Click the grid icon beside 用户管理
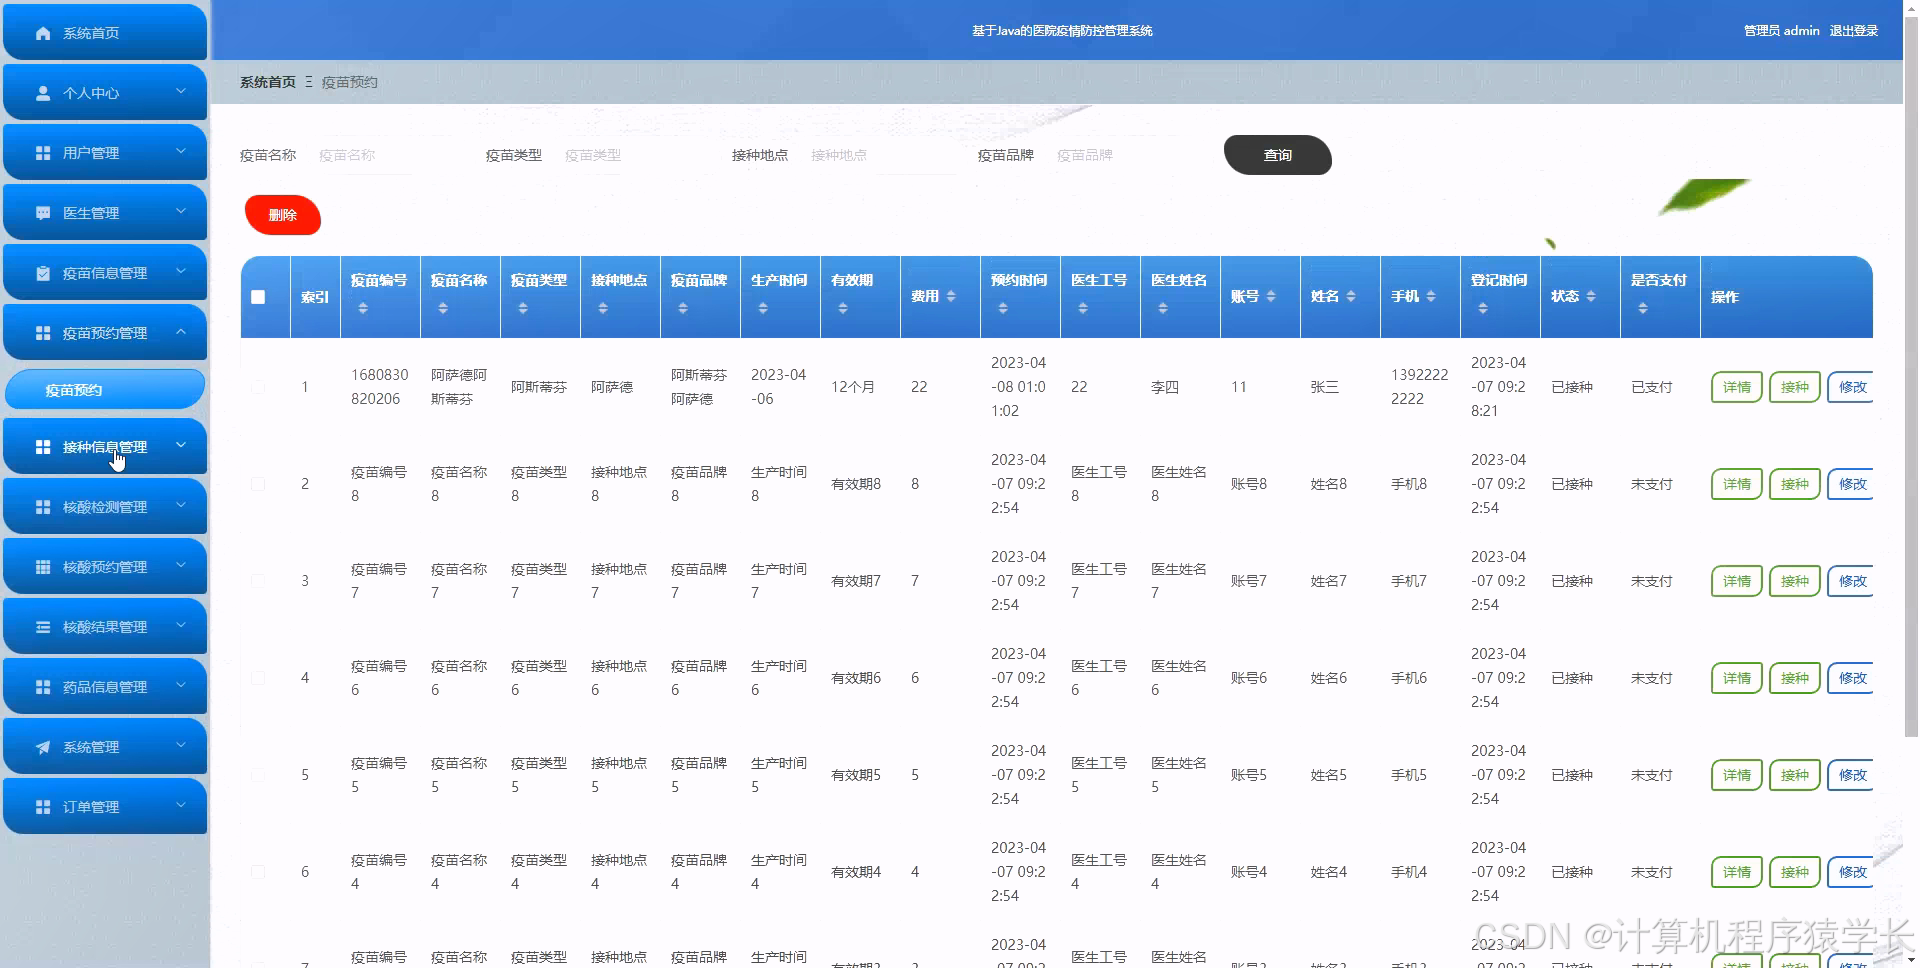Image resolution: width=1920 pixels, height=968 pixels. click(43, 153)
